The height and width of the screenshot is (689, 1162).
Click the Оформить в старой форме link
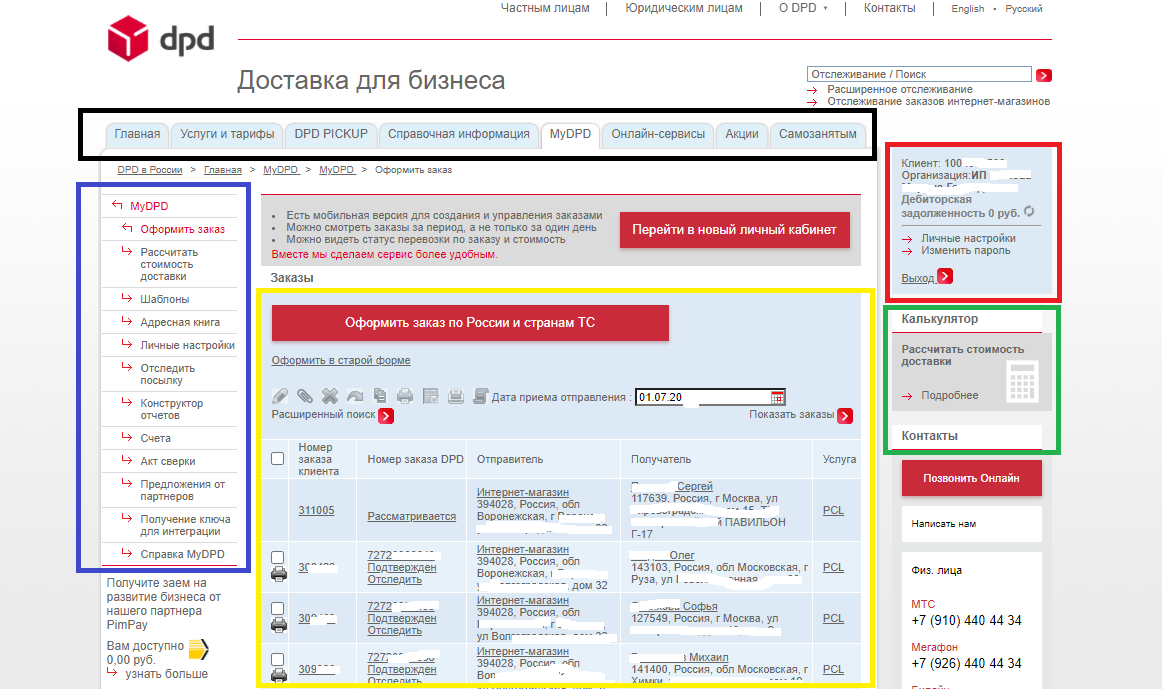pyautogui.click(x=341, y=360)
